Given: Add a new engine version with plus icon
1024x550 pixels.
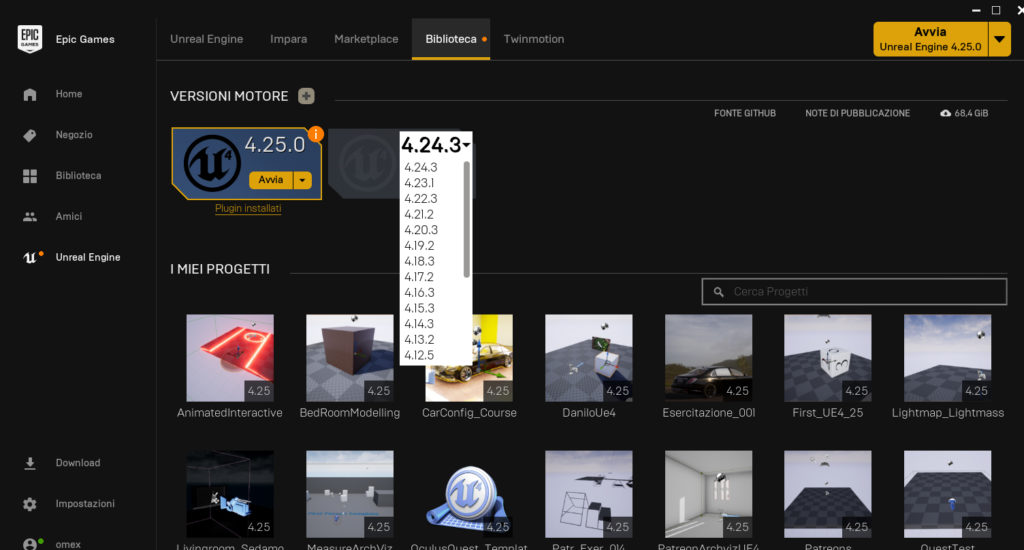Looking at the screenshot, I should click(306, 96).
